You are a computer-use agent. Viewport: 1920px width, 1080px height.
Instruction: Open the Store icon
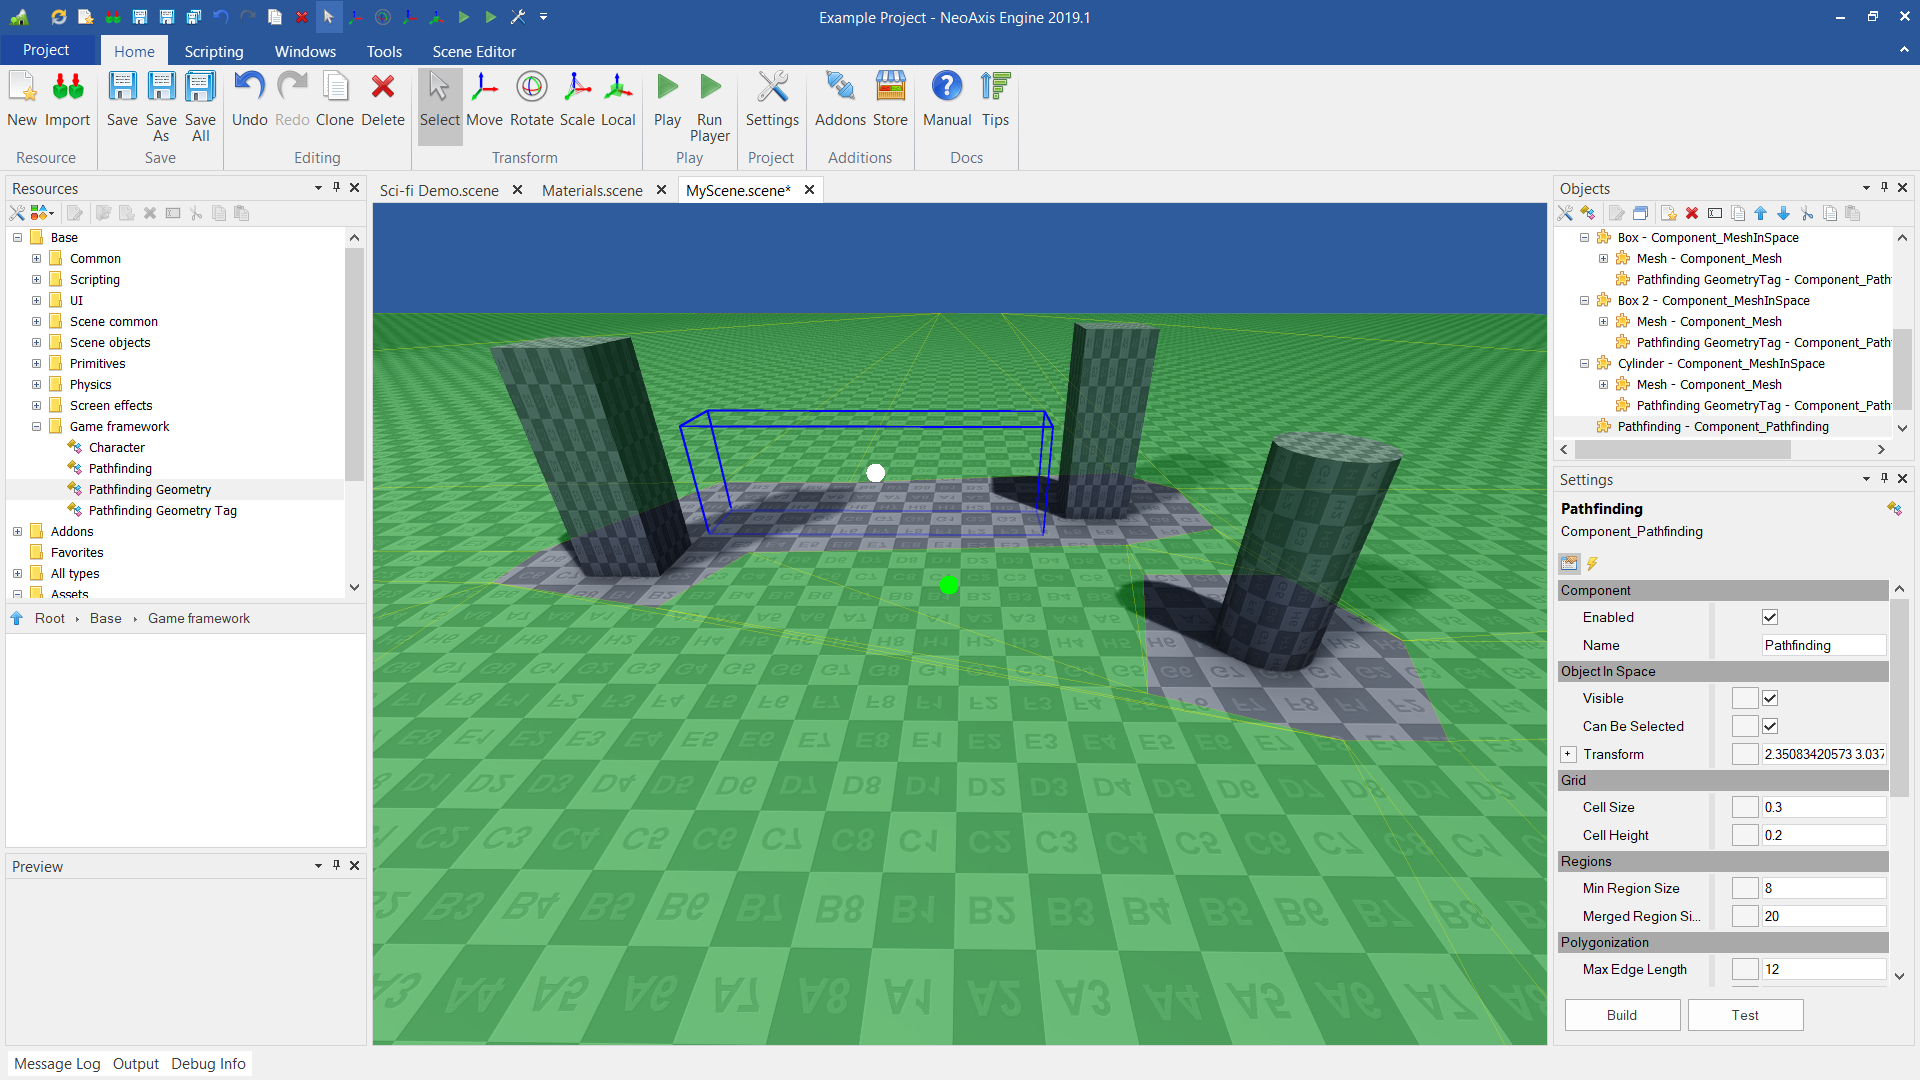click(x=890, y=99)
